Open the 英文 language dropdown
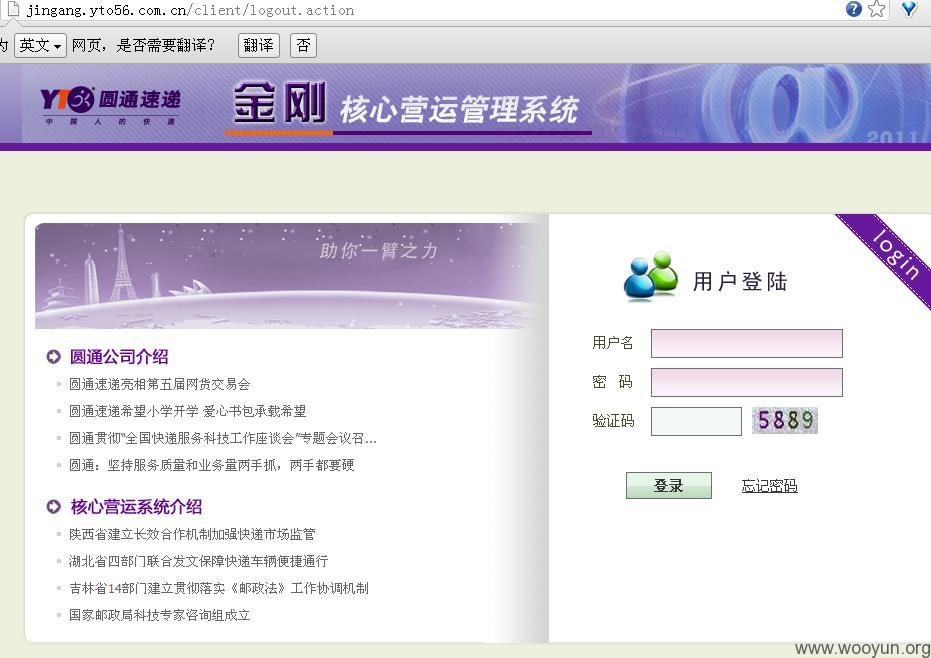Viewport: 931px width, 658px height. pos(40,45)
